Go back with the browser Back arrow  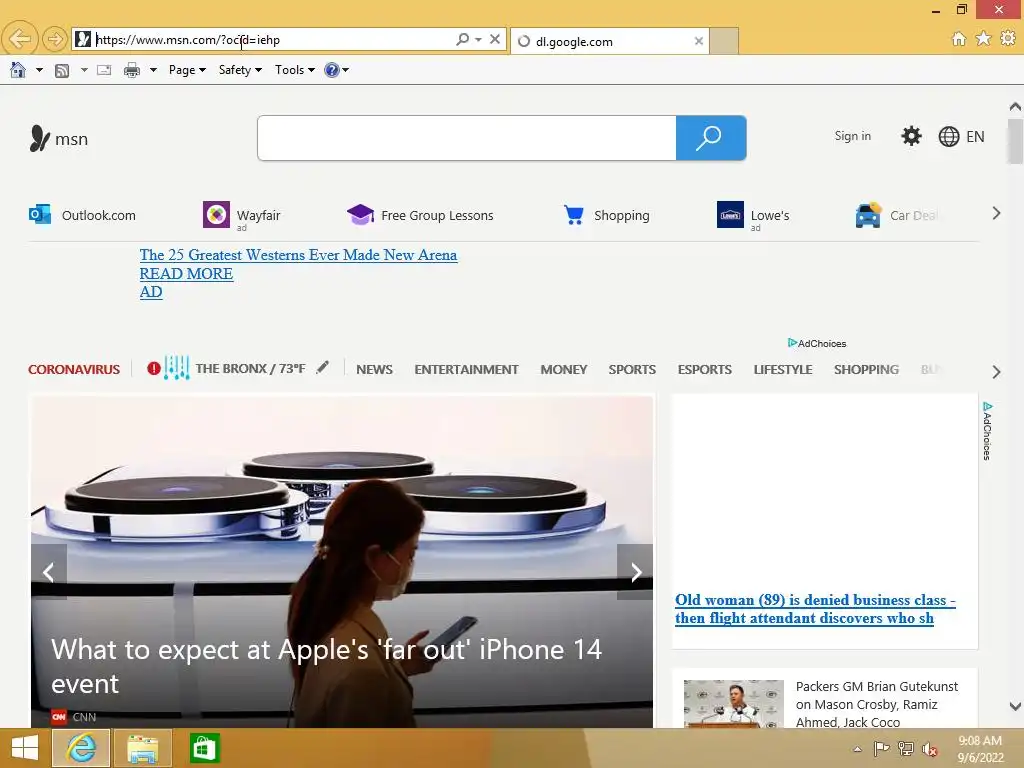[x=20, y=39]
